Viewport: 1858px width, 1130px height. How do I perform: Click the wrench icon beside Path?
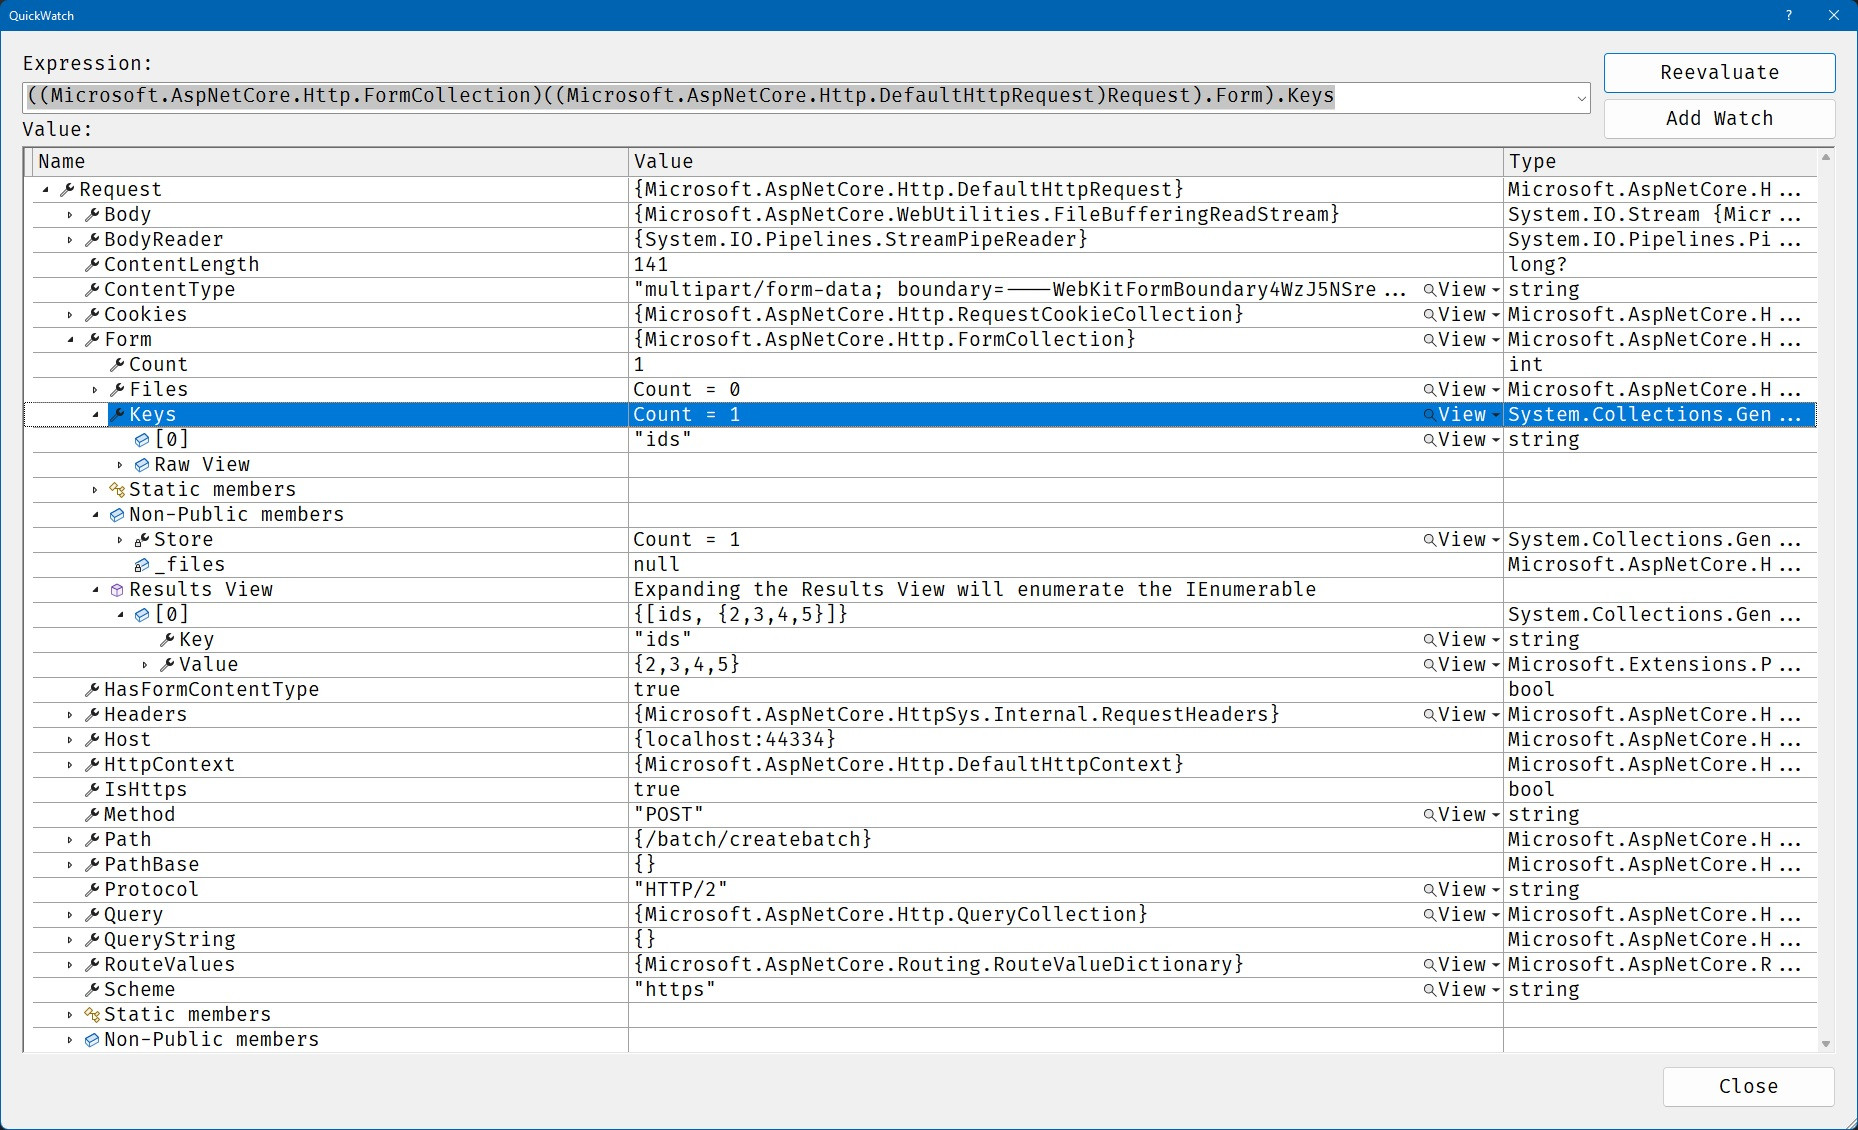point(92,840)
